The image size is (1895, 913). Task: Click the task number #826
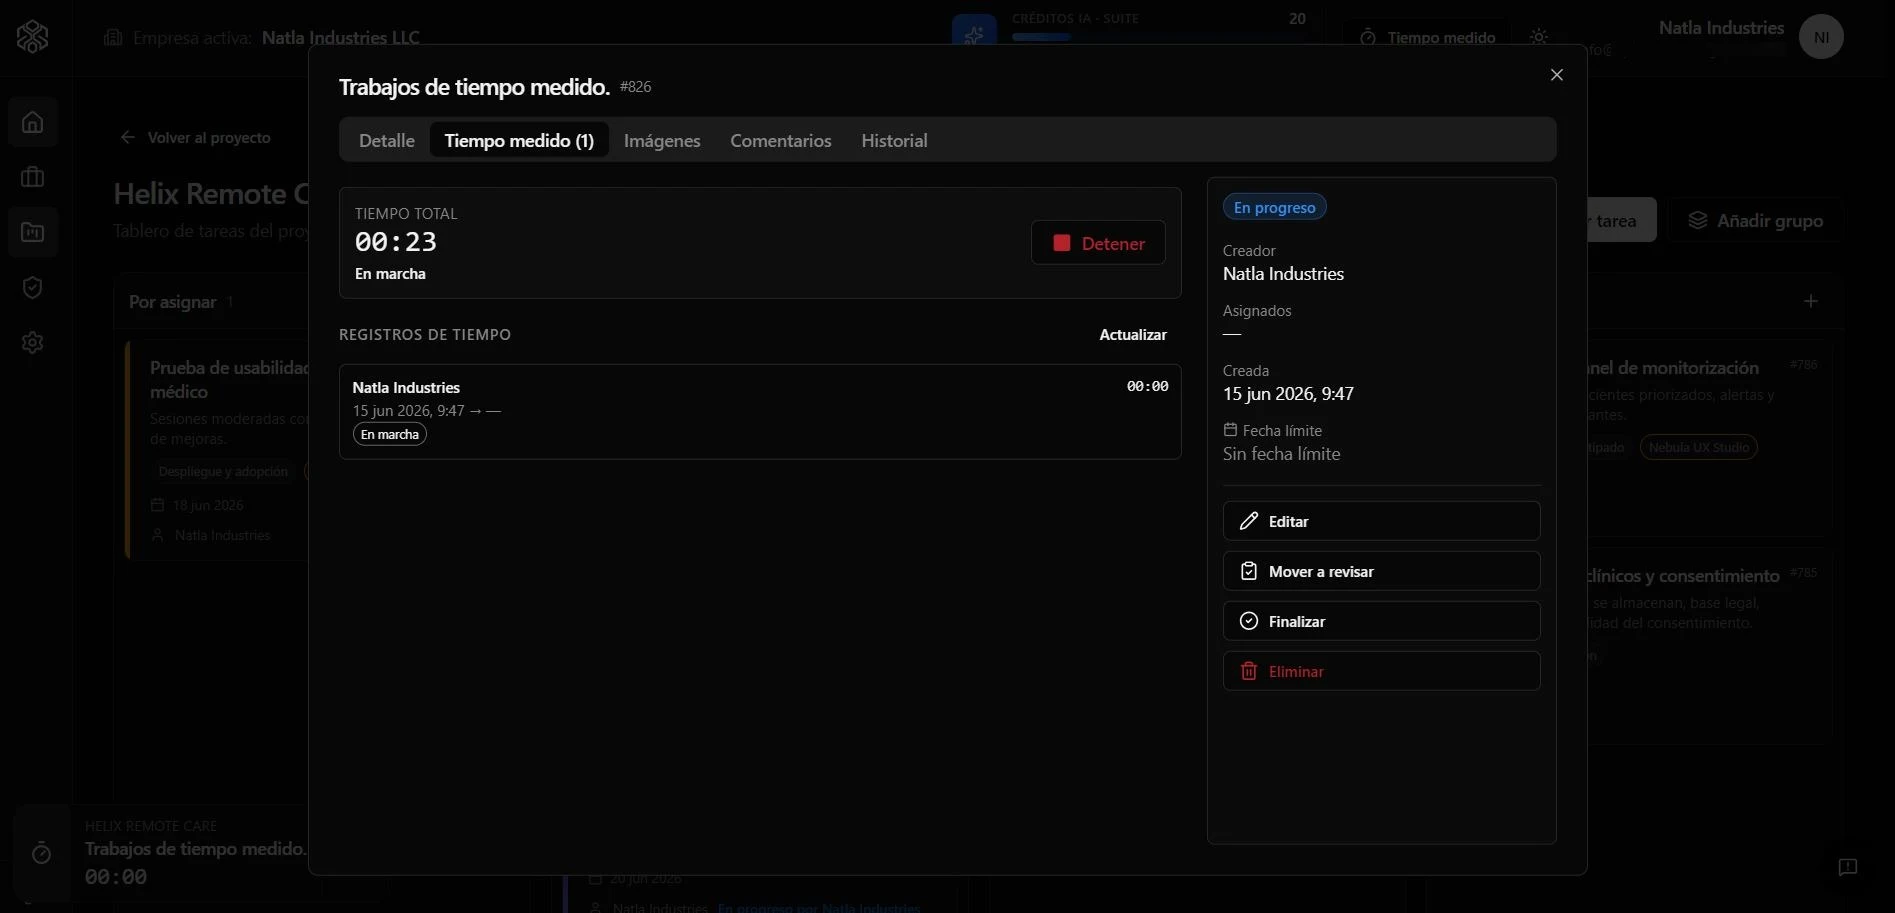tap(635, 87)
